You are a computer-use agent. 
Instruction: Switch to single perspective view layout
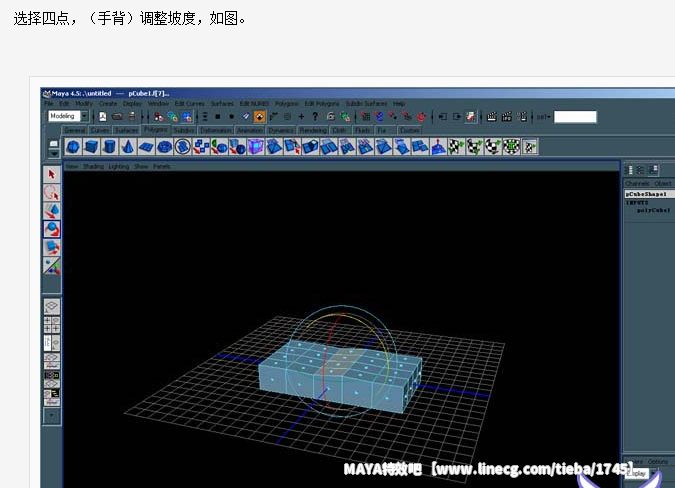pyautogui.click(x=52, y=306)
